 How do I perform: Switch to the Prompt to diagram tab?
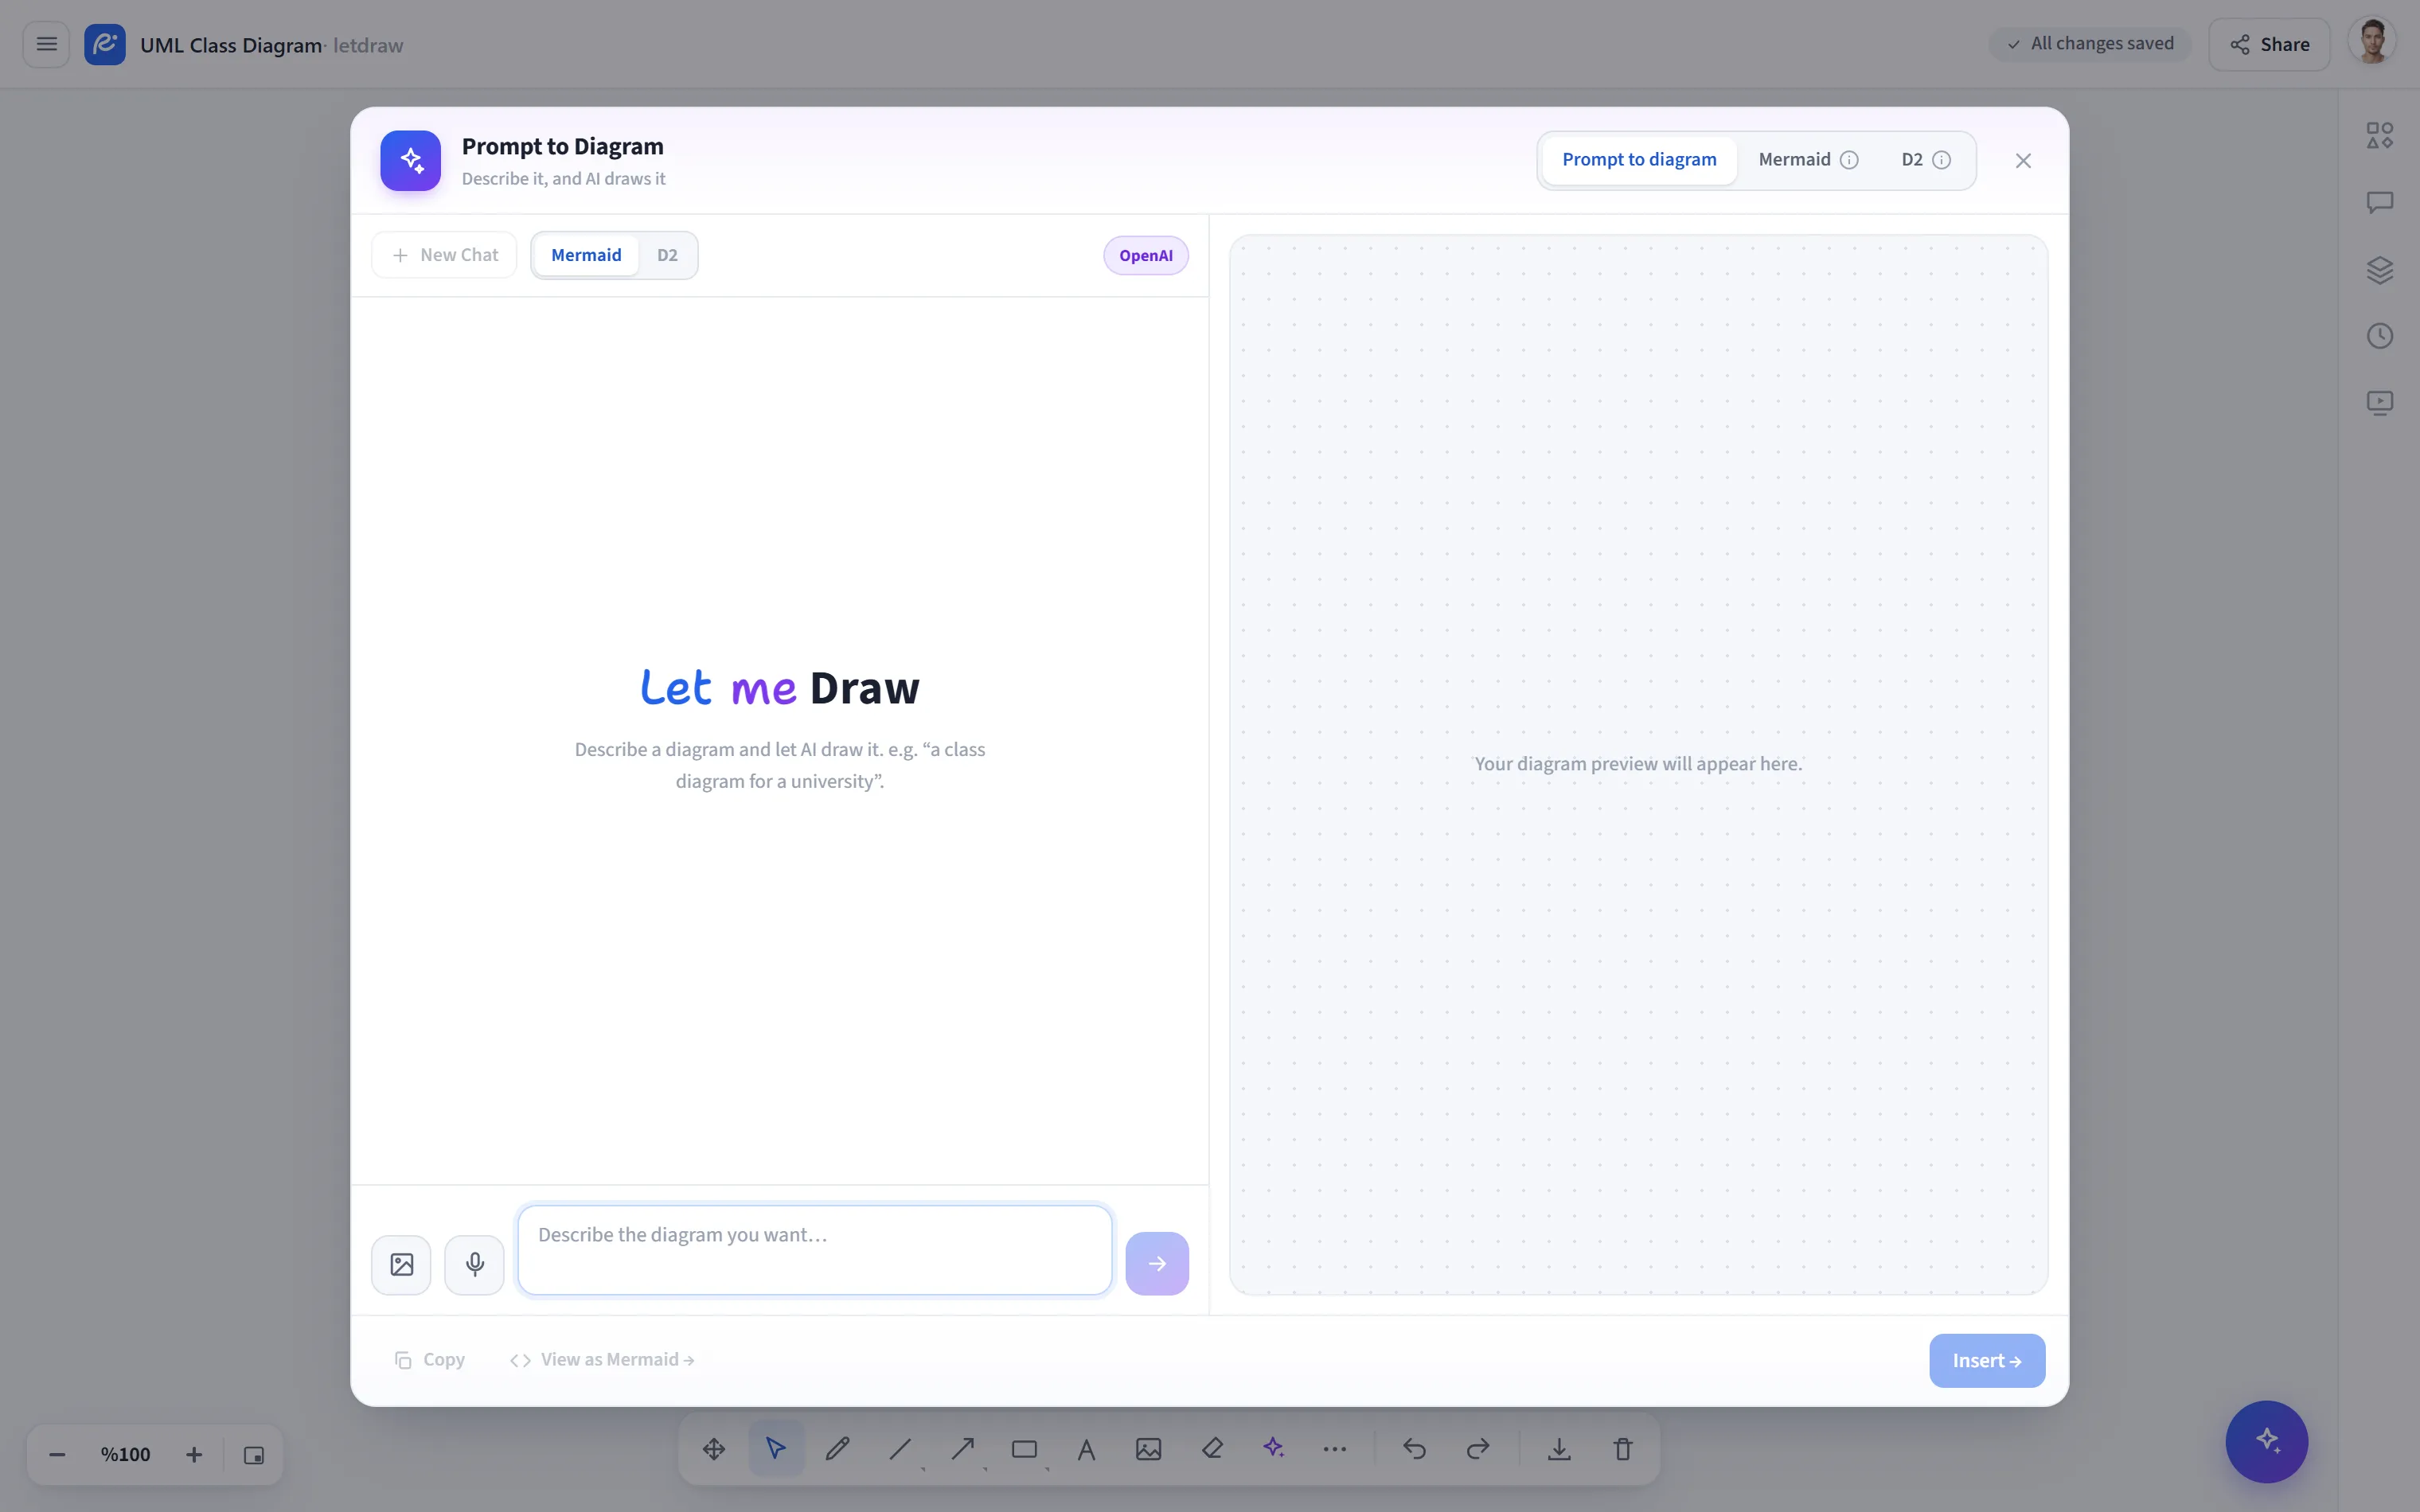click(x=1639, y=160)
